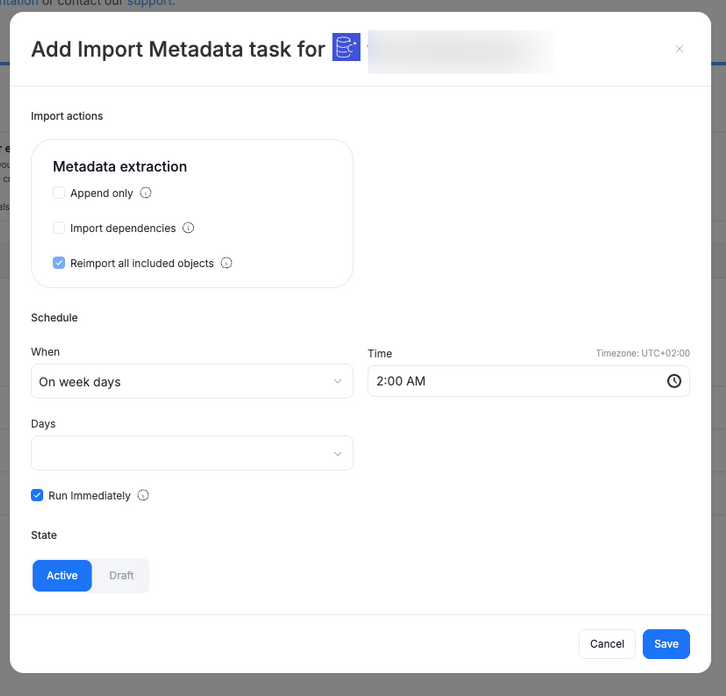The height and width of the screenshot is (696, 726).
Task: Select the Active state
Action: tap(62, 576)
